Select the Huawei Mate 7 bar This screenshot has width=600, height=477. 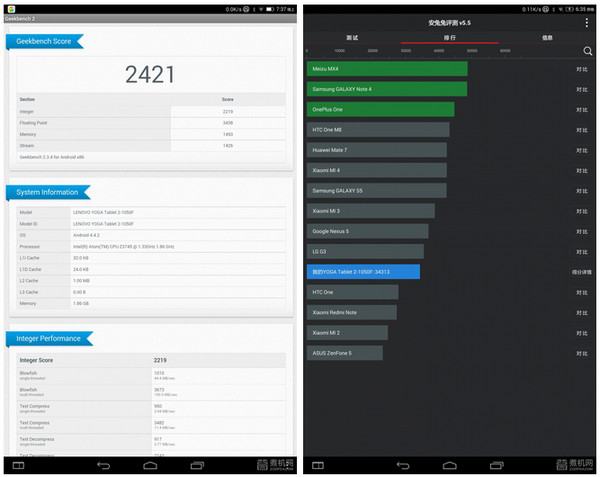click(x=377, y=150)
